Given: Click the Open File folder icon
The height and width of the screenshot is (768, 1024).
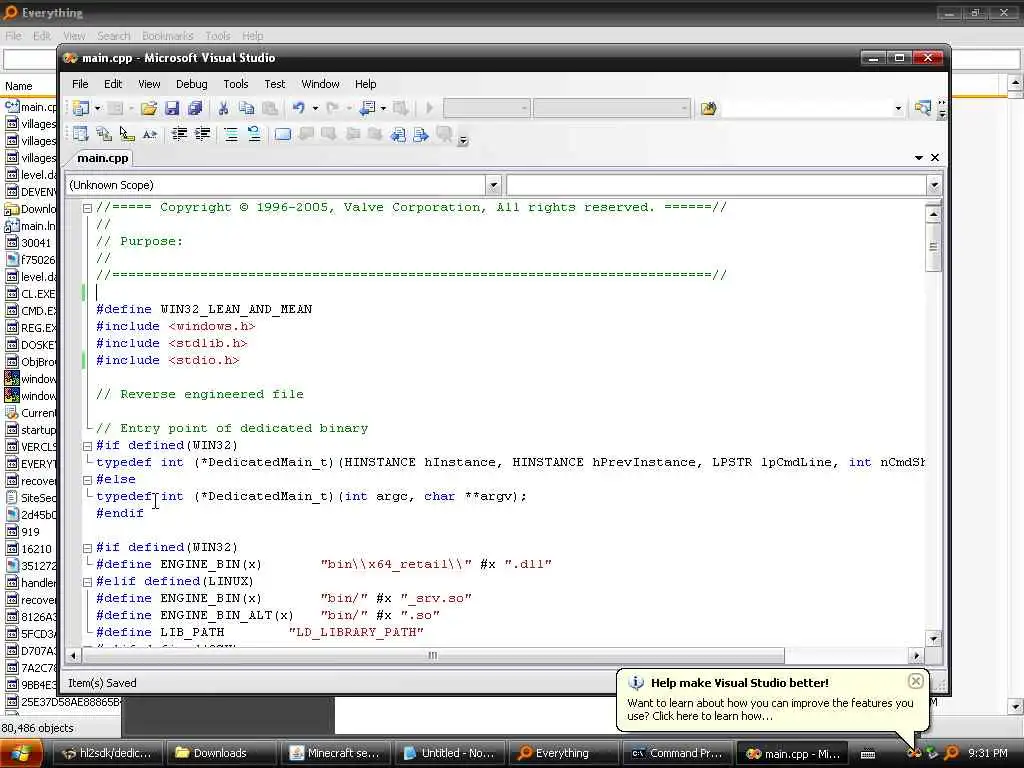Looking at the screenshot, I should click(x=149, y=108).
